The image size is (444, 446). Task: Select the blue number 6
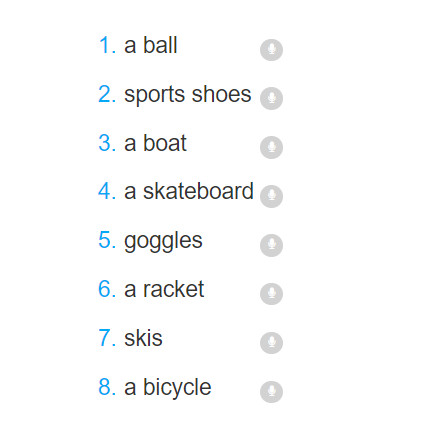[x=107, y=289]
